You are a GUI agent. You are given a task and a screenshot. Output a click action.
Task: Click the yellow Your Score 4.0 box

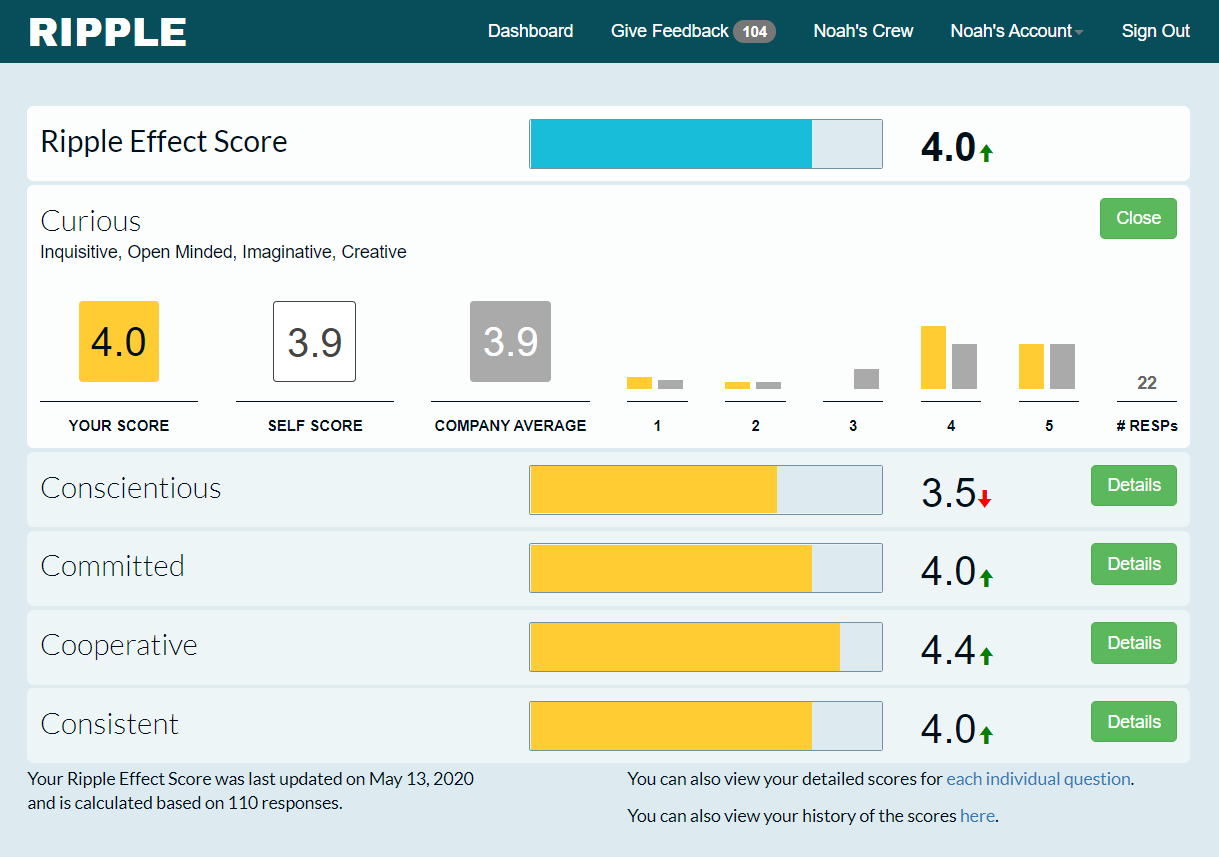(119, 342)
